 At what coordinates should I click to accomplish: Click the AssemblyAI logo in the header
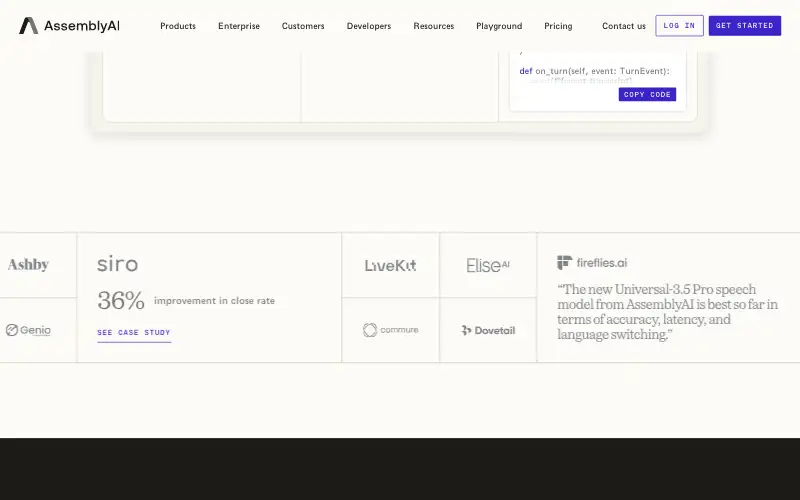tap(69, 26)
